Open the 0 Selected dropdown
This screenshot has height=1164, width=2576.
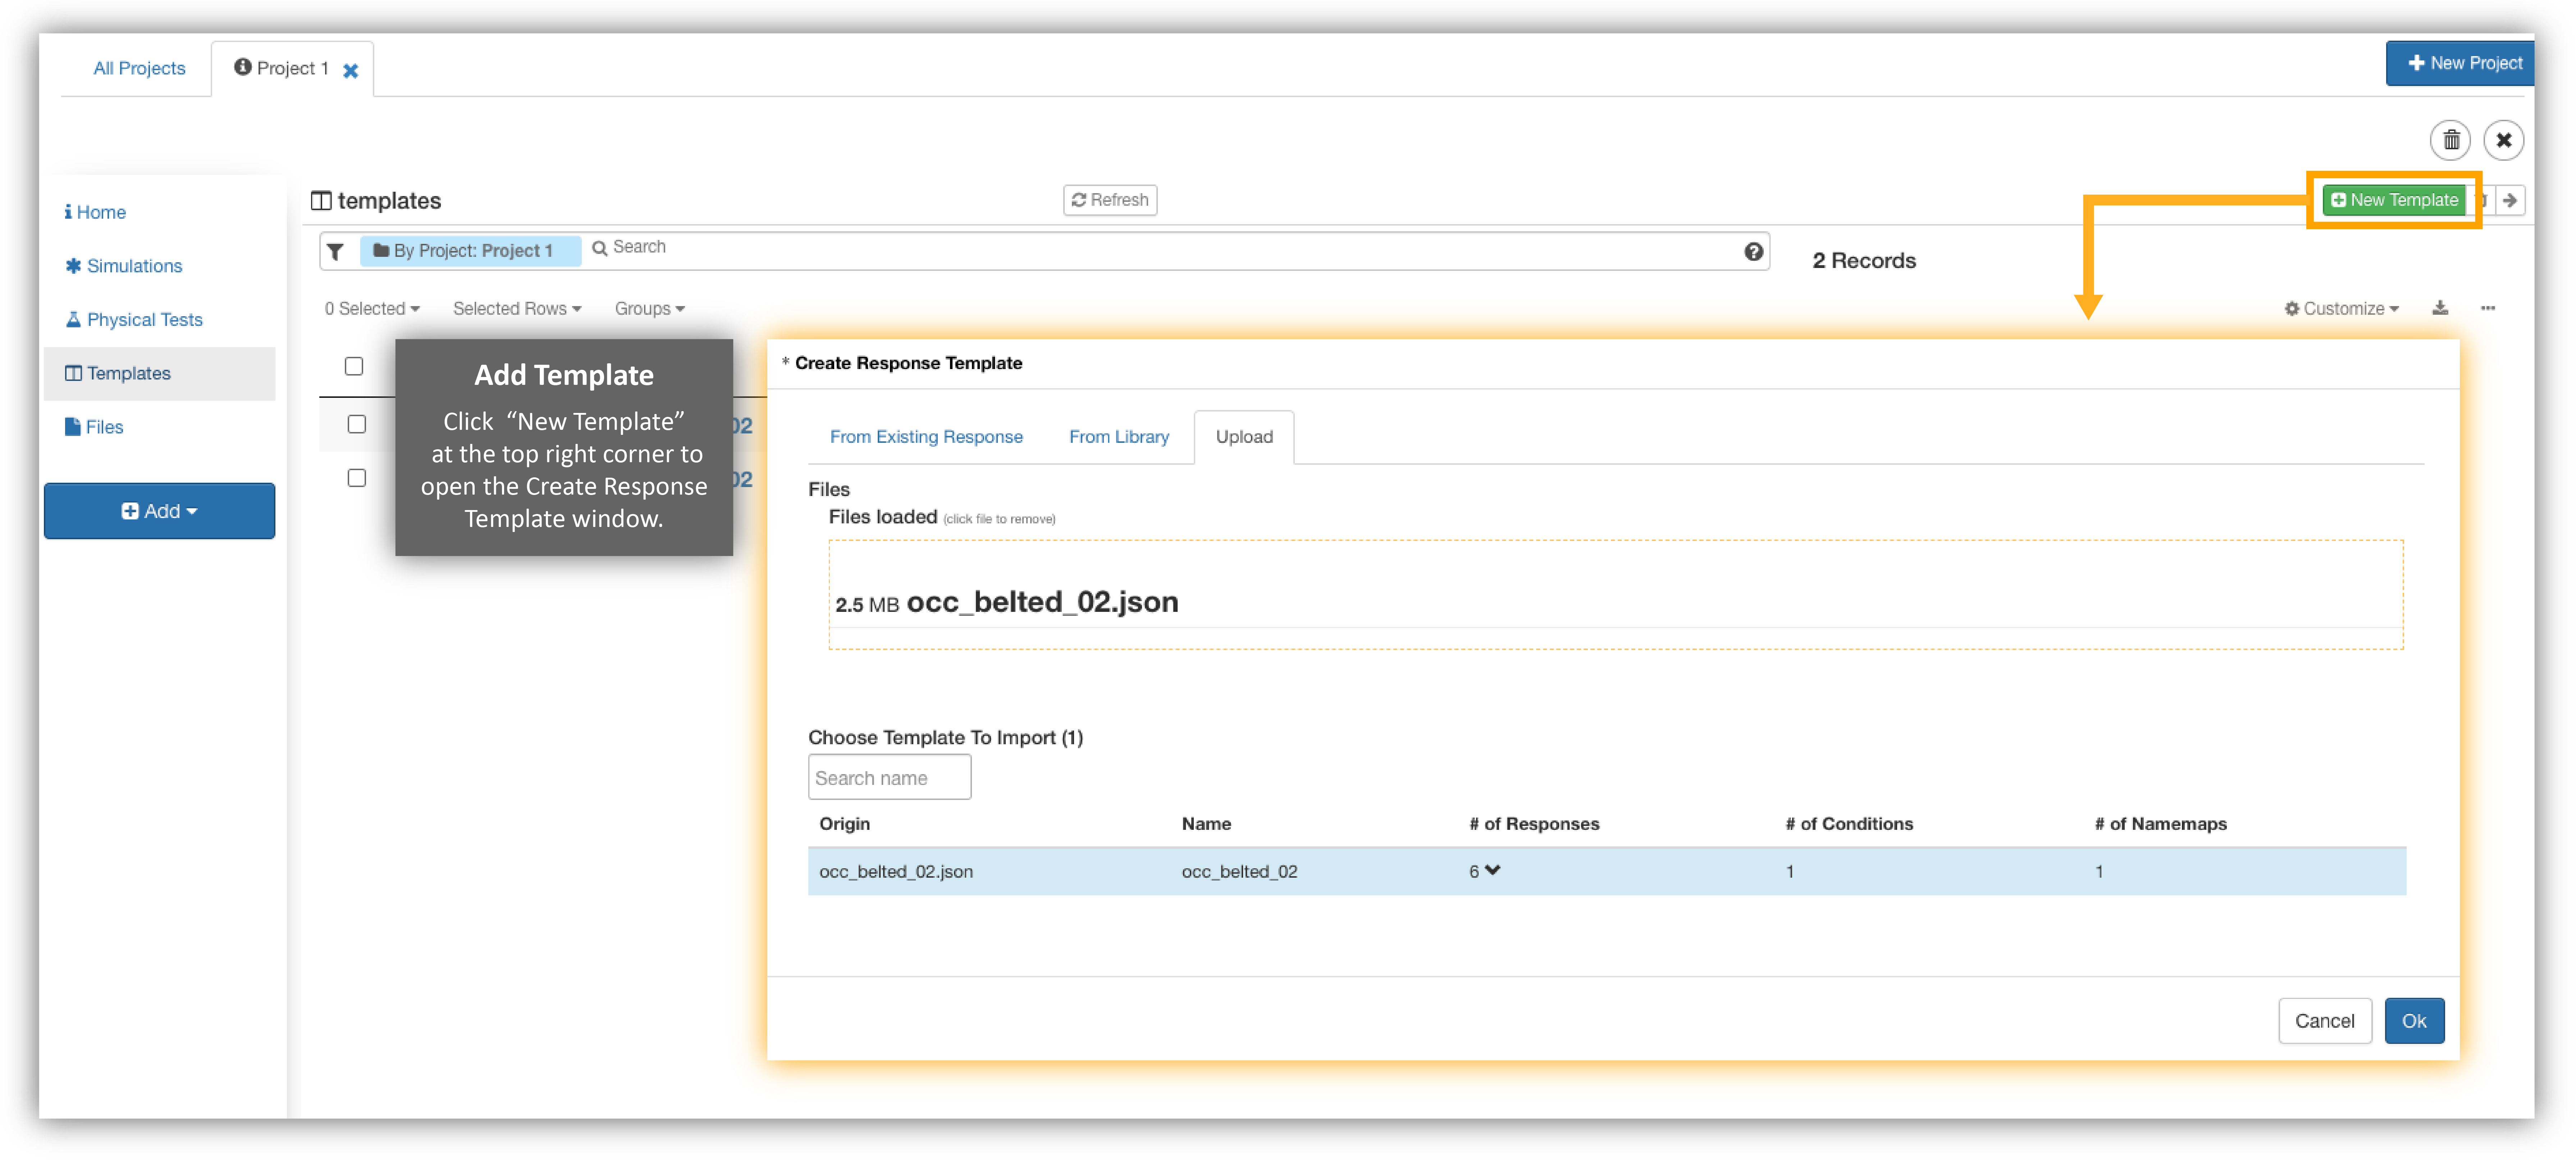tap(372, 309)
